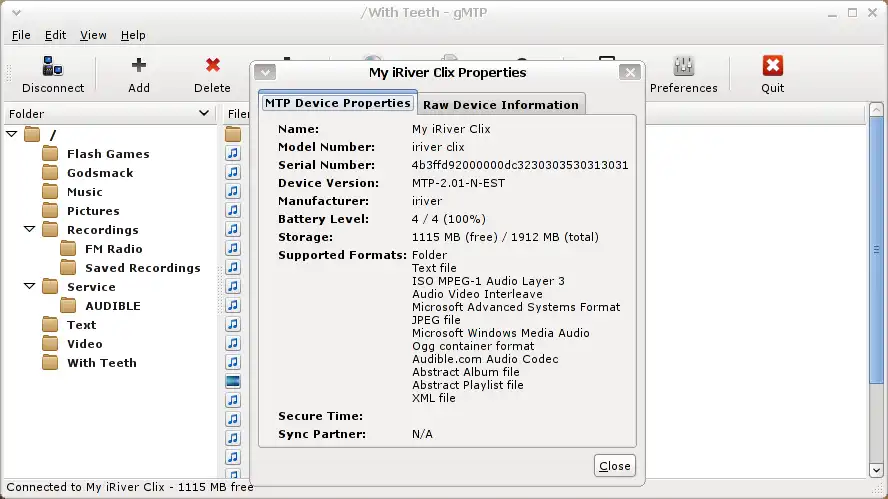Click 'Ogg container format' entry

(x=473, y=346)
